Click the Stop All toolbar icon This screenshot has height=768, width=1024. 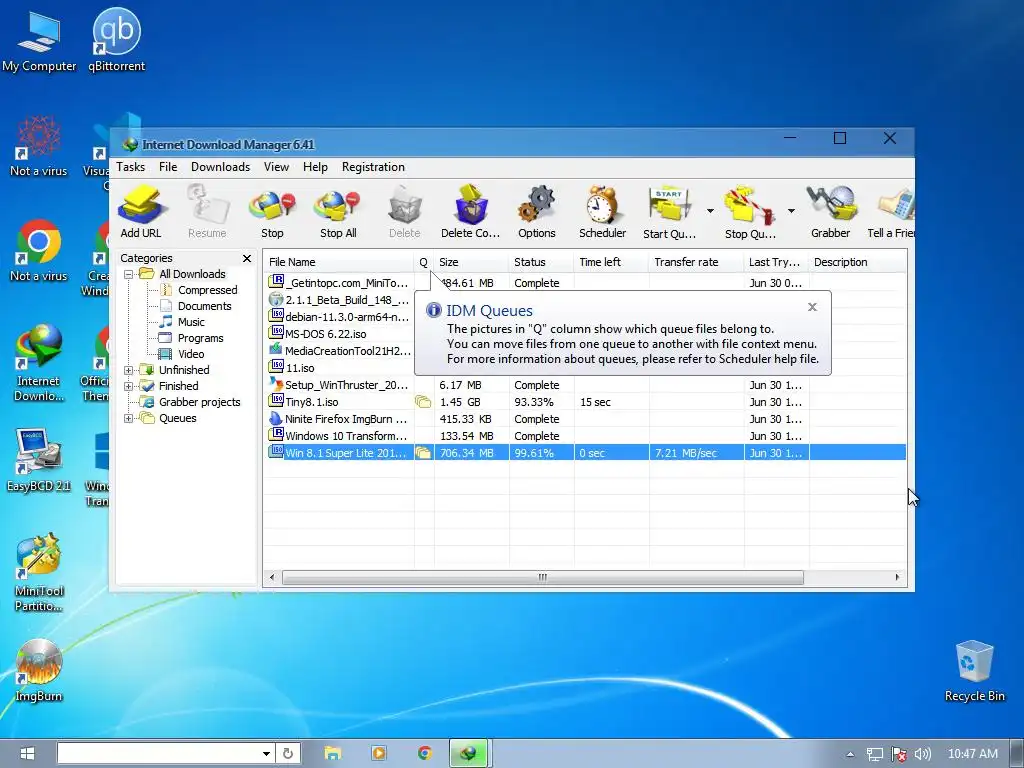[338, 212]
